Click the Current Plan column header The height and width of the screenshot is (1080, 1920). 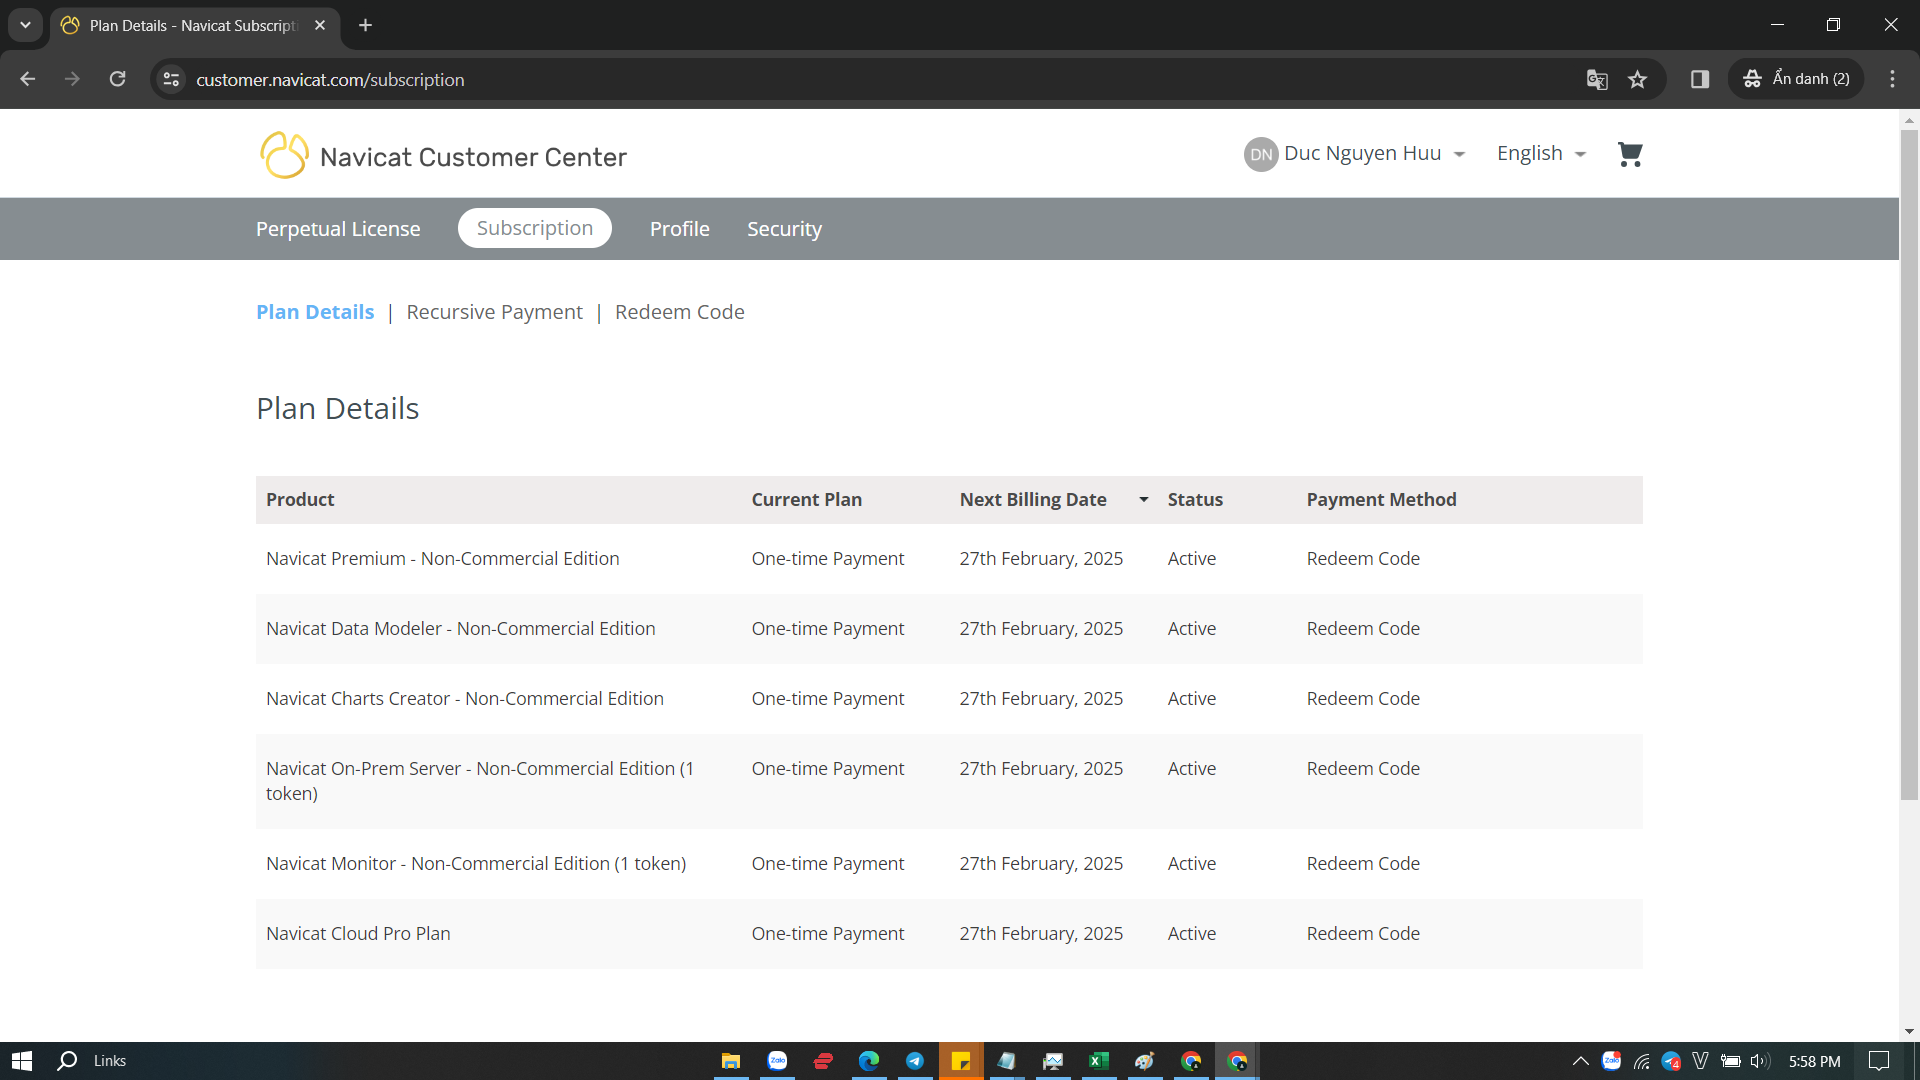click(807, 500)
